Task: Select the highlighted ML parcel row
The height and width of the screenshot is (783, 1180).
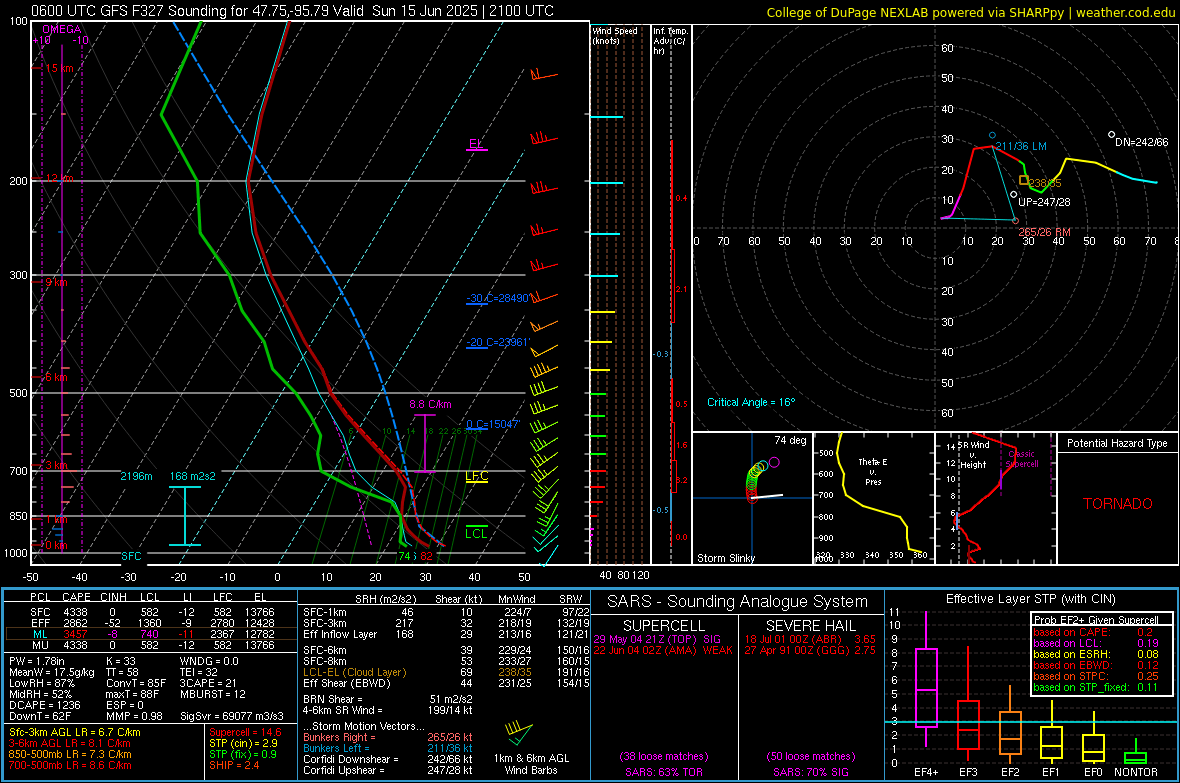Action: pyautogui.click(x=151, y=634)
